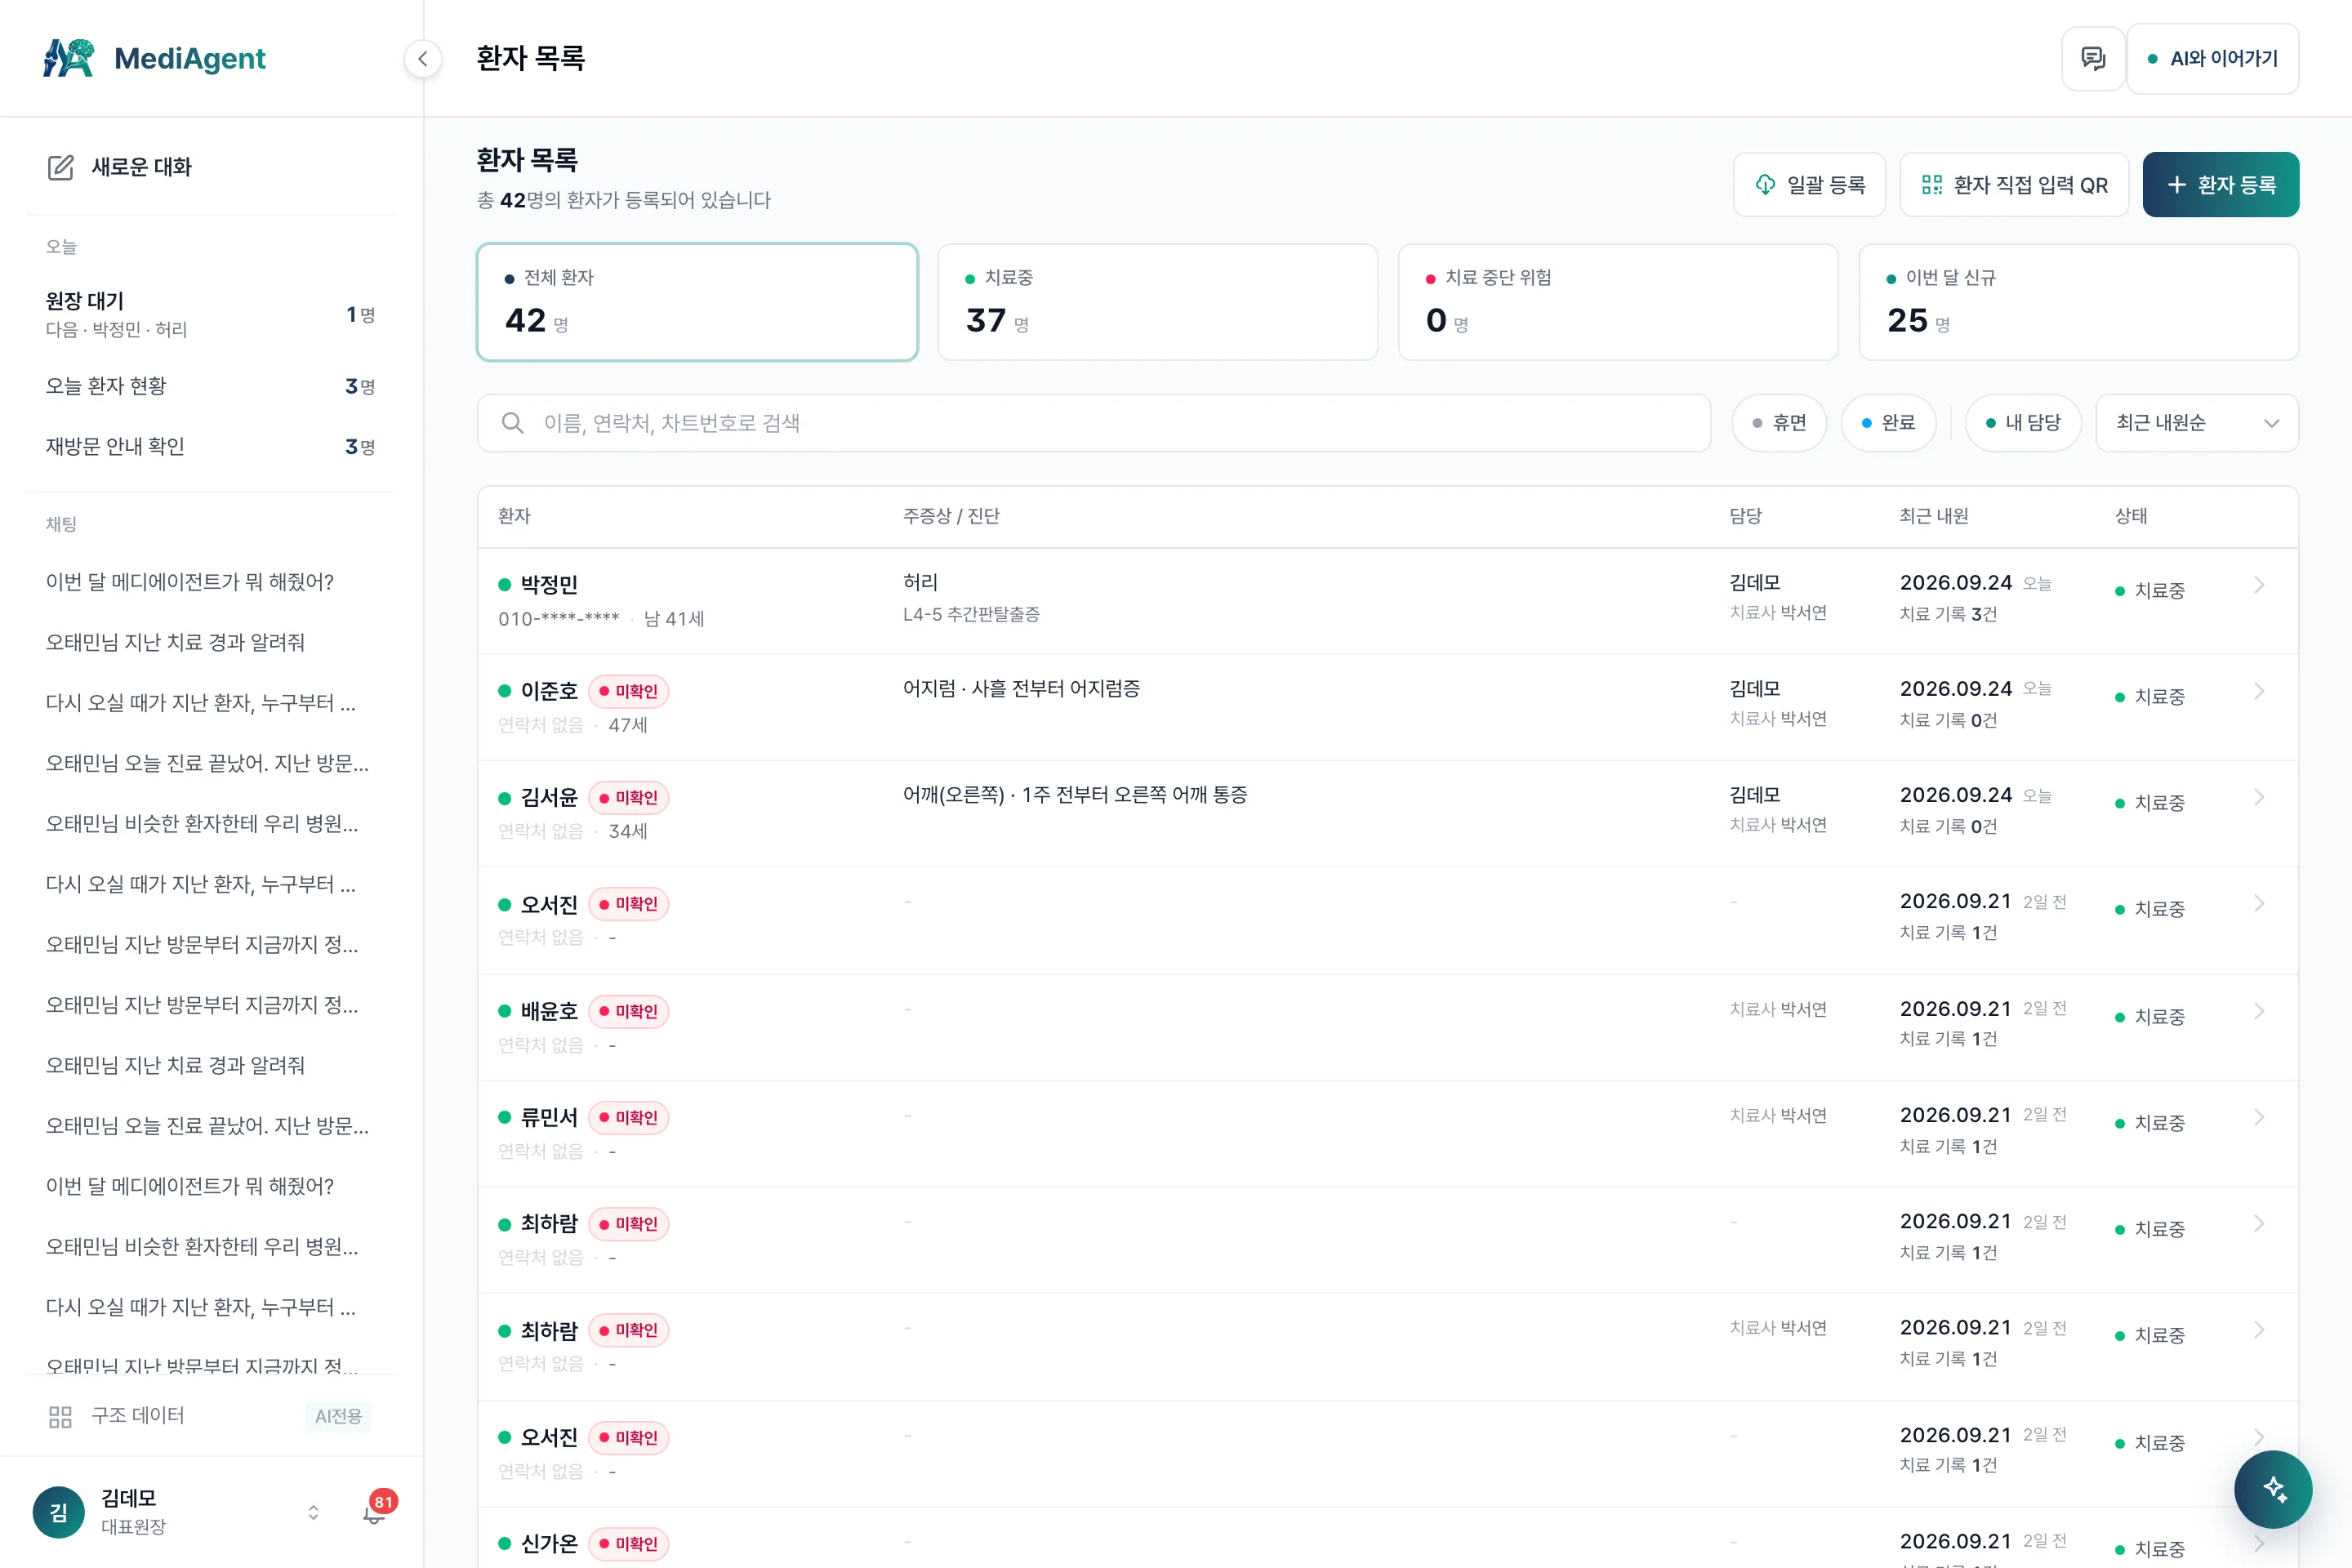Click the 김 user avatar
The height and width of the screenshot is (1568, 2352).
click(59, 1512)
